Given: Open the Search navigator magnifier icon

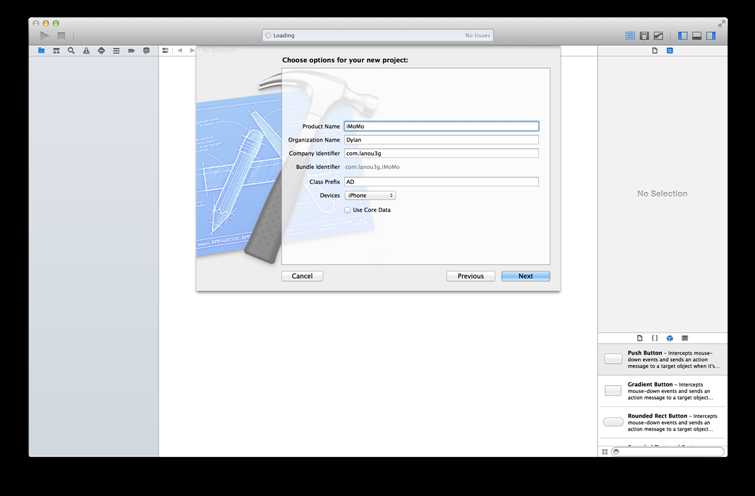Looking at the screenshot, I should (x=71, y=51).
